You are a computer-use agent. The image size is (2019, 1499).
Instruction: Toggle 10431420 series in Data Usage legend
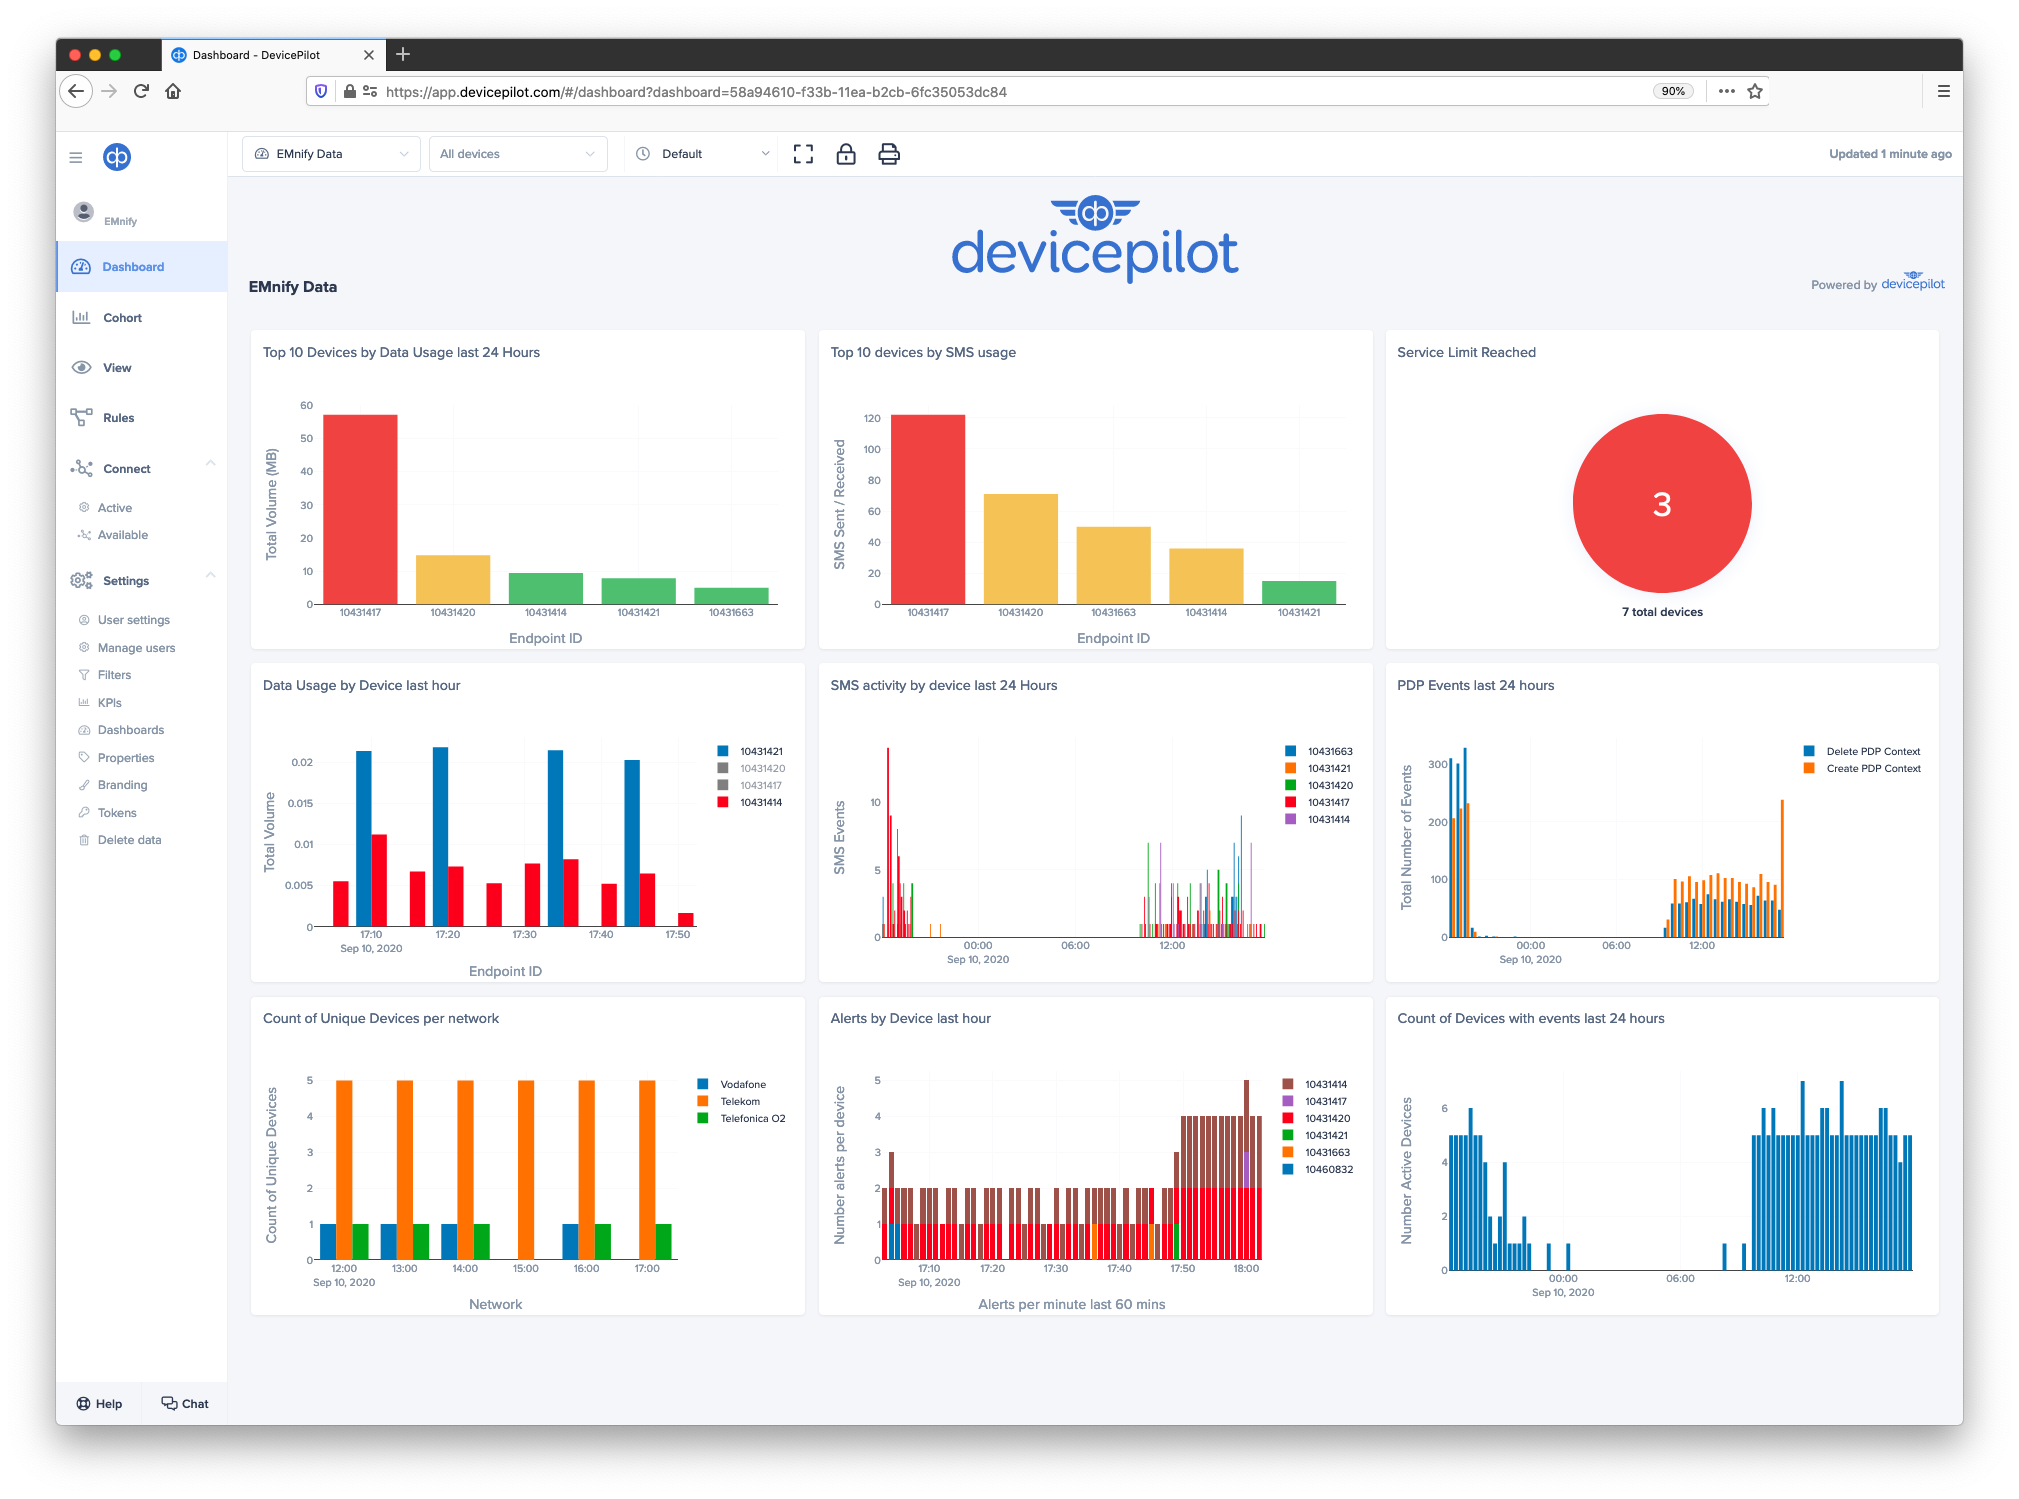click(751, 768)
